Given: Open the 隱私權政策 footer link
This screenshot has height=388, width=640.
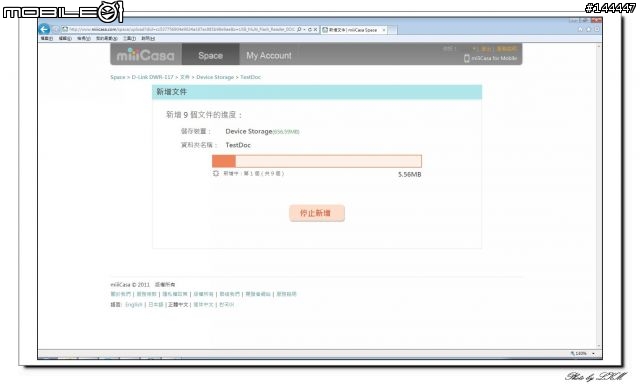Looking at the screenshot, I should [x=175, y=294].
